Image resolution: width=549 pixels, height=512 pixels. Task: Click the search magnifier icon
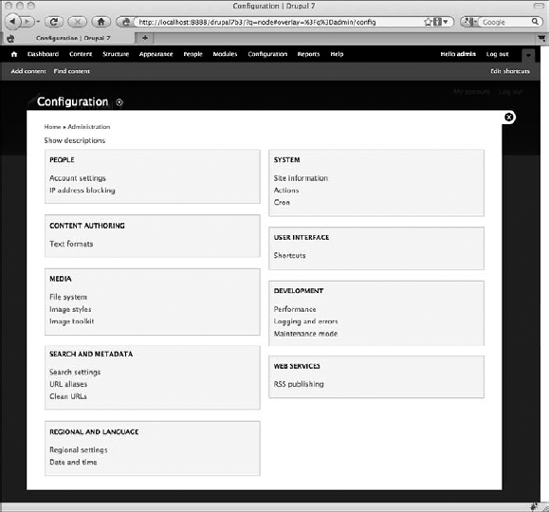coord(535,22)
